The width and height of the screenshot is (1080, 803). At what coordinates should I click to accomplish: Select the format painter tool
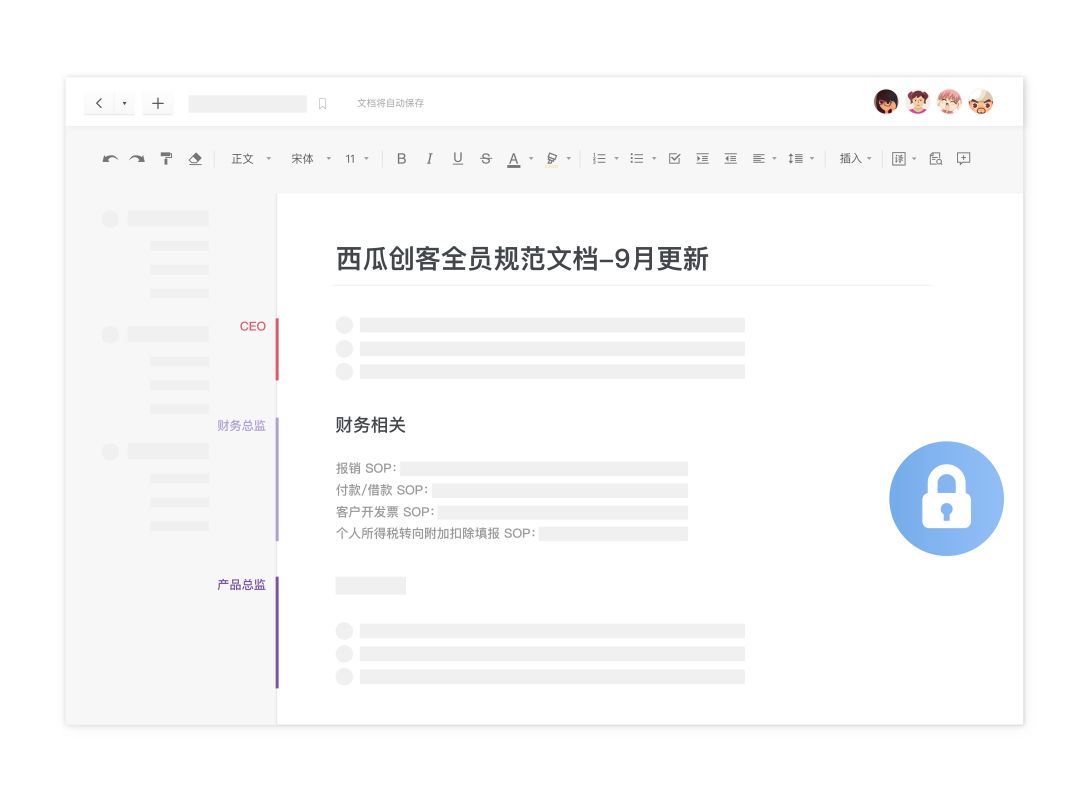[166, 158]
